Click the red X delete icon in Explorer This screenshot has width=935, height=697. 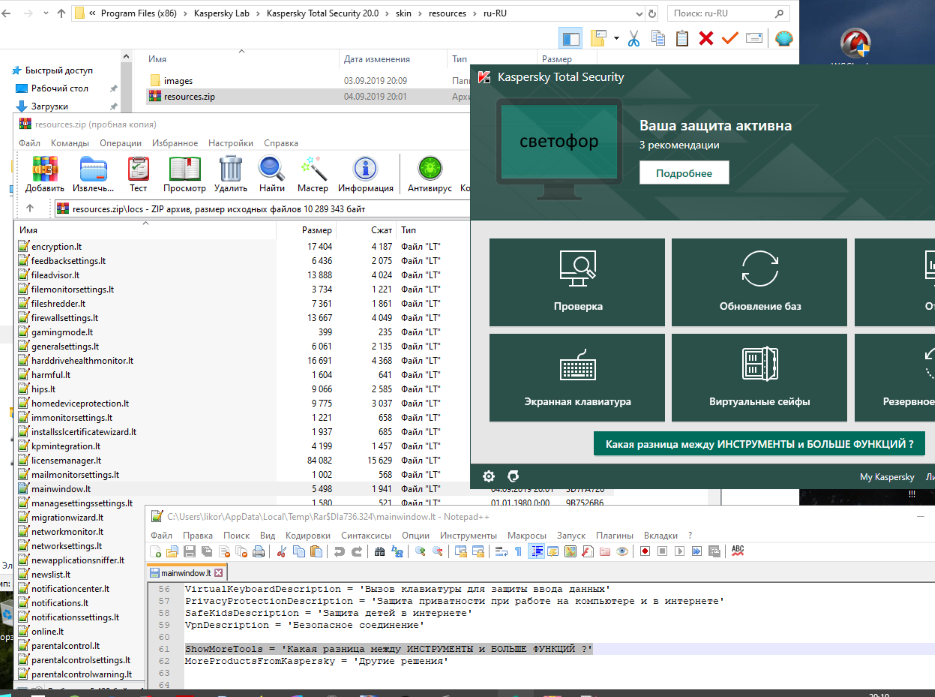pyautogui.click(x=706, y=38)
